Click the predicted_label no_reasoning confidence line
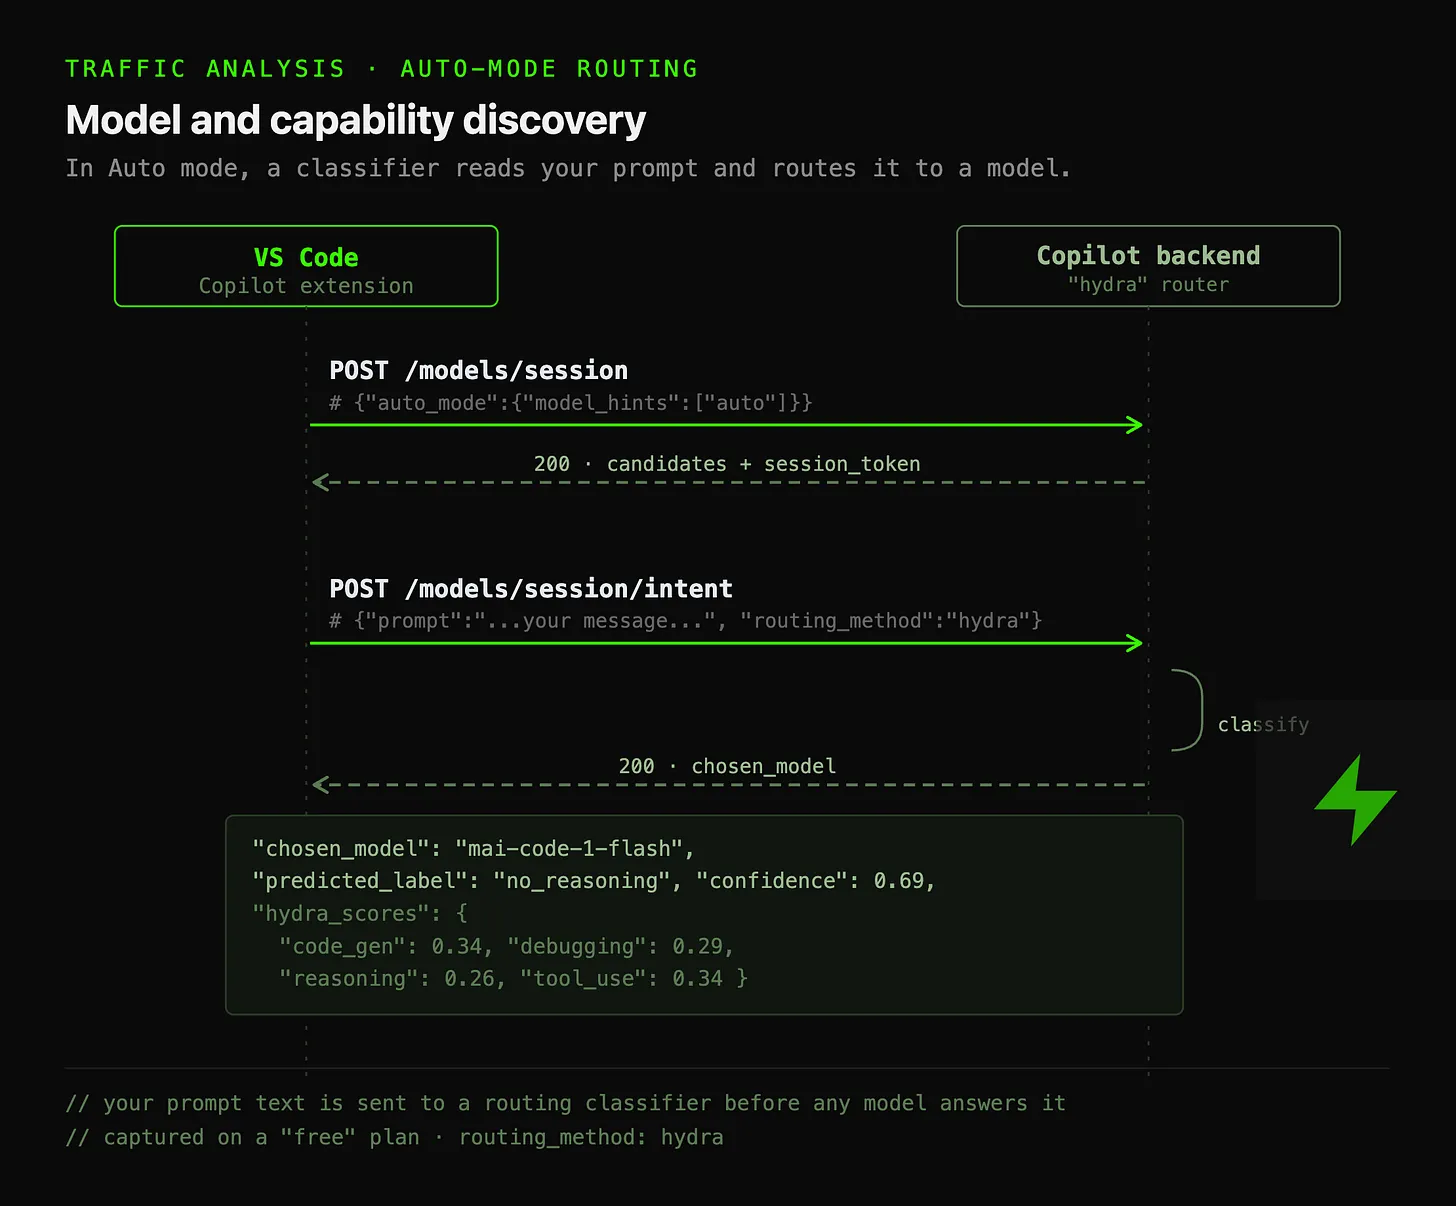The width and height of the screenshot is (1456, 1206). pos(593,881)
